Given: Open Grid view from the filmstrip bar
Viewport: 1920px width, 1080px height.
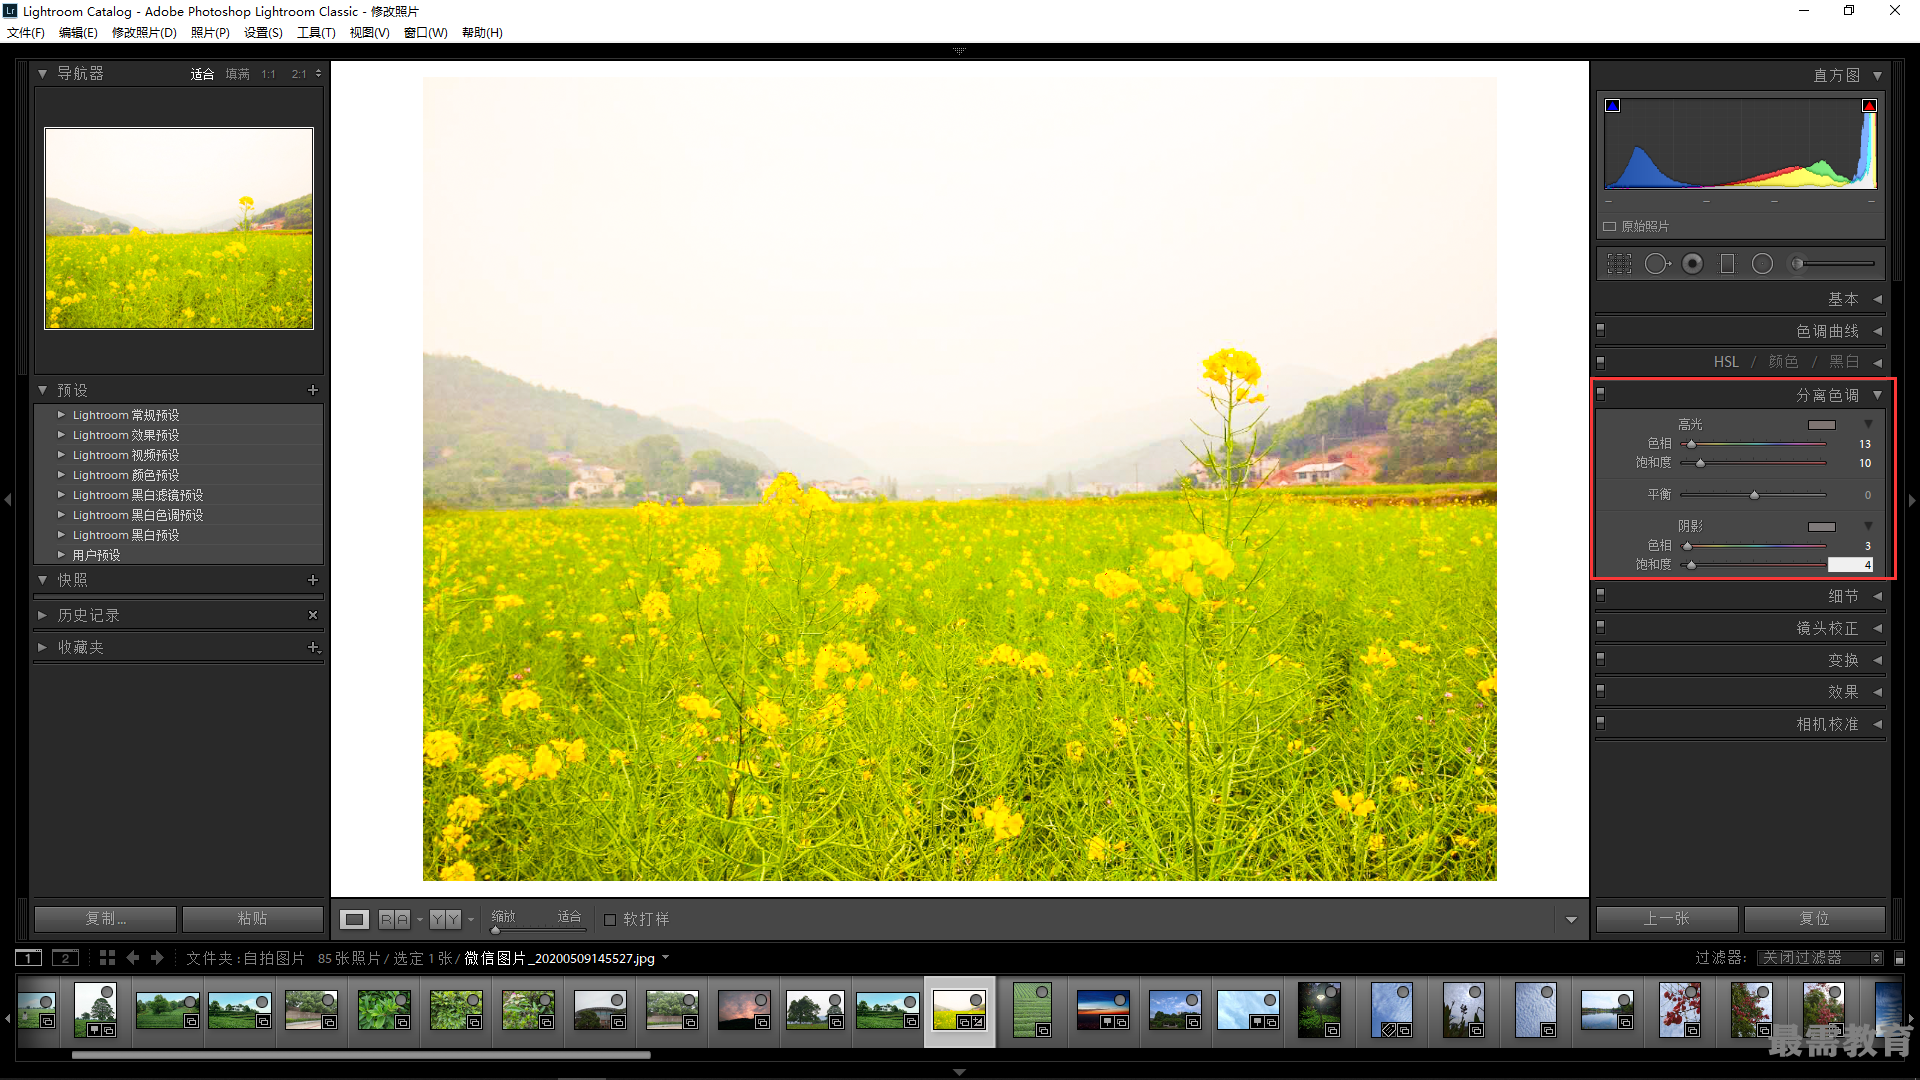Looking at the screenshot, I should [x=107, y=958].
